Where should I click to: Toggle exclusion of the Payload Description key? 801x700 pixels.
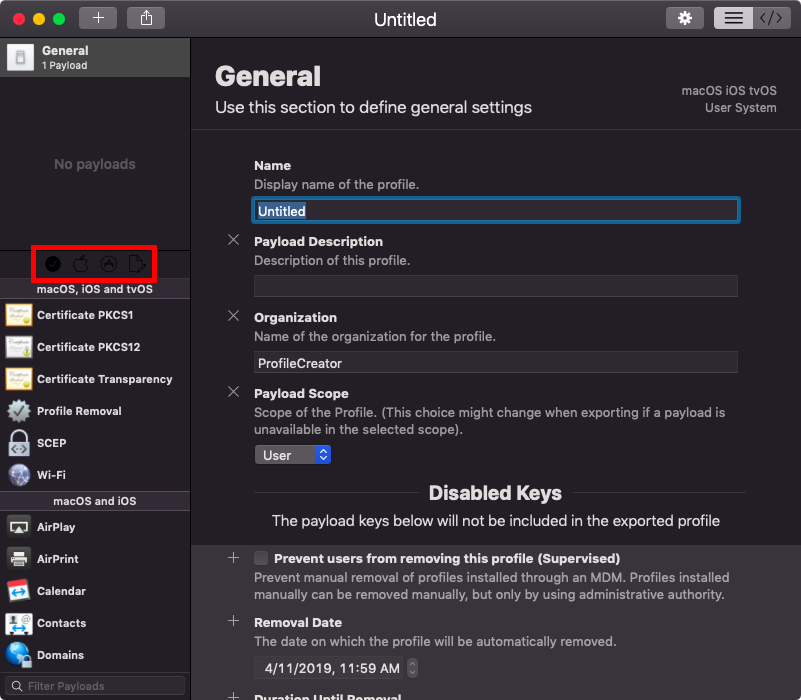click(233, 240)
